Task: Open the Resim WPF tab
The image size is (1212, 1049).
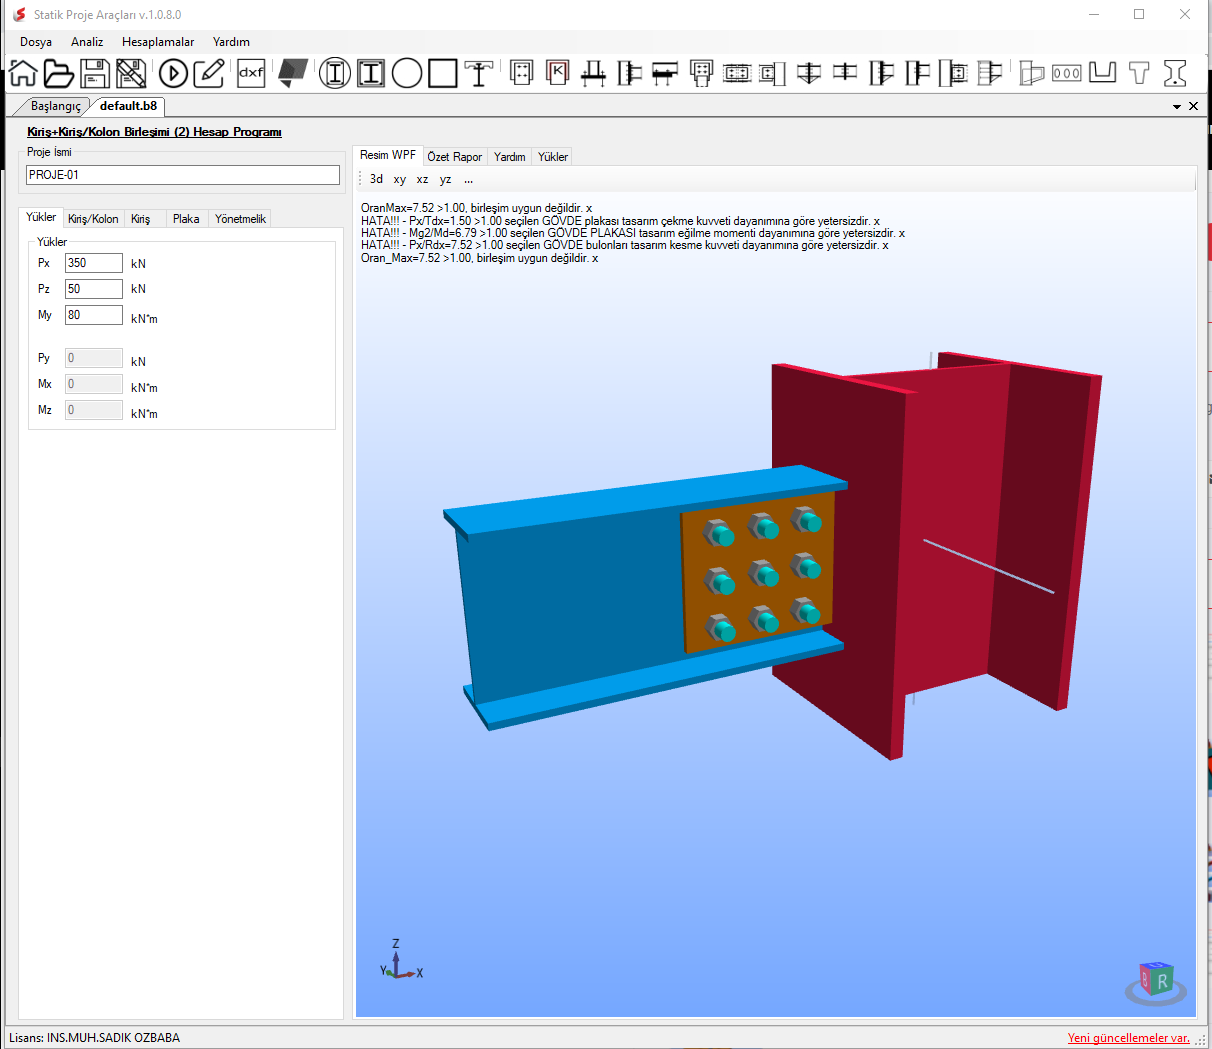Action: point(388,155)
